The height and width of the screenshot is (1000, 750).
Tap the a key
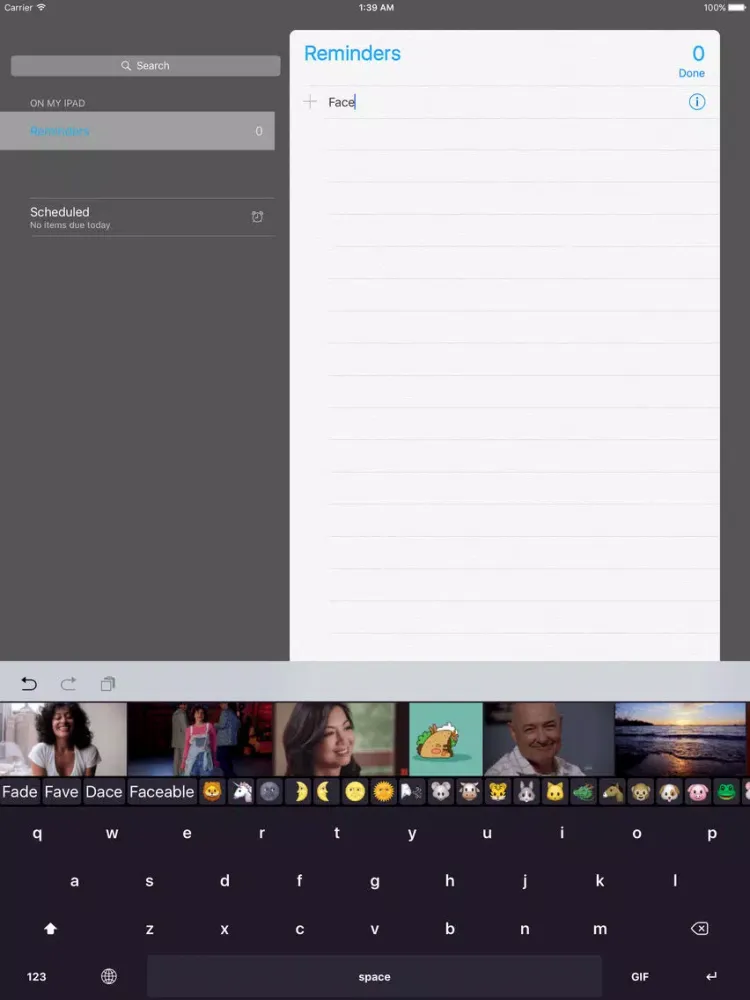(x=75, y=881)
